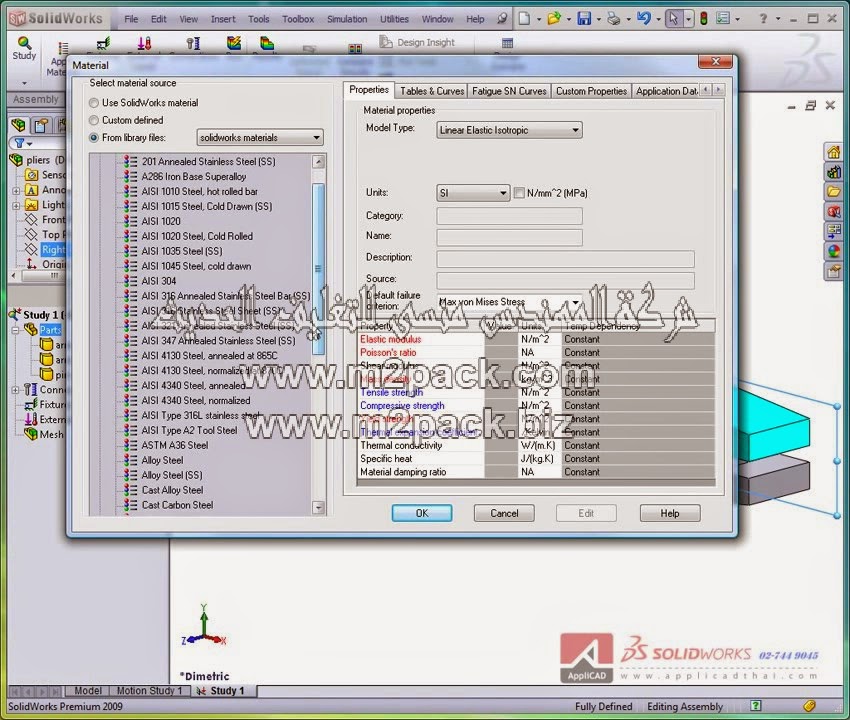The height and width of the screenshot is (720, 850).
Task: Switch to Custom Properties tab
Action: tap(591, 91)
